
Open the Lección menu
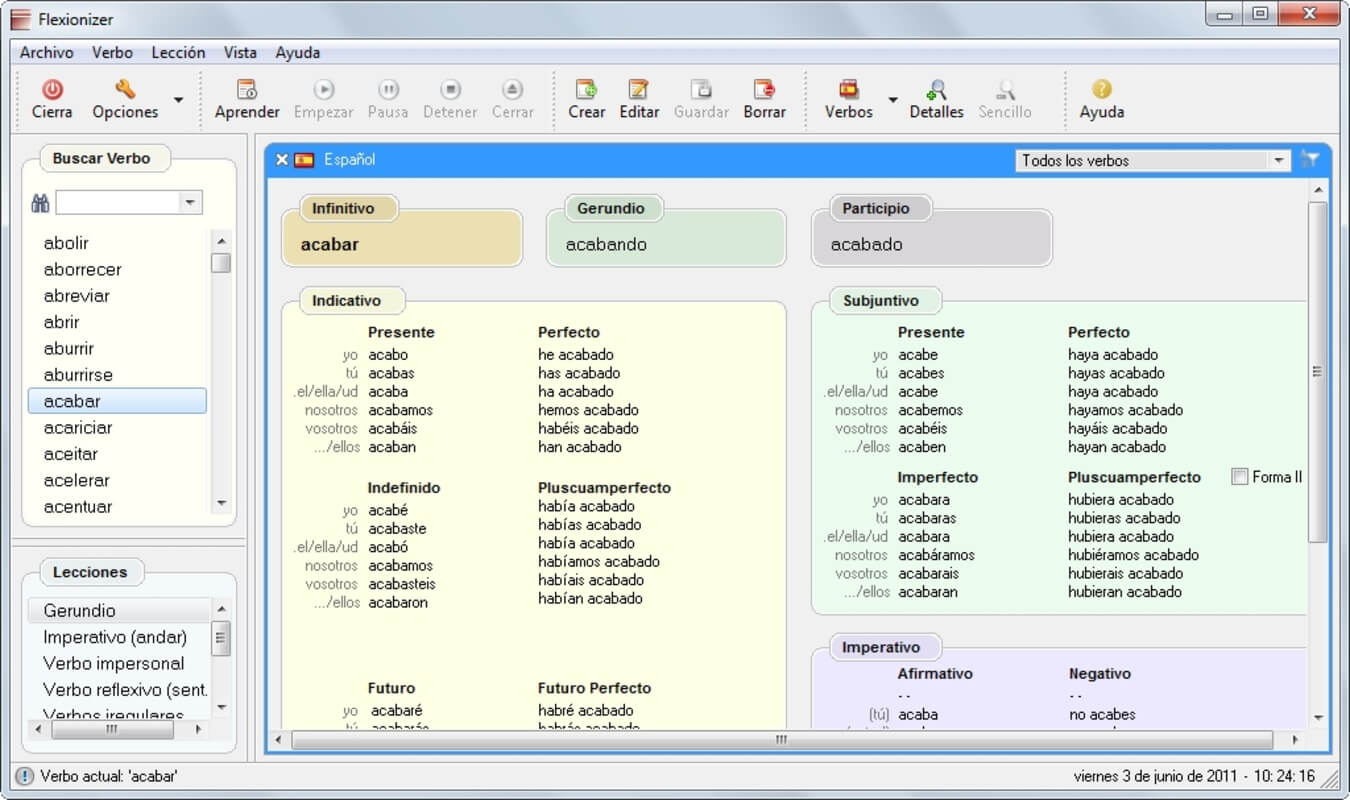click(178, 53)
